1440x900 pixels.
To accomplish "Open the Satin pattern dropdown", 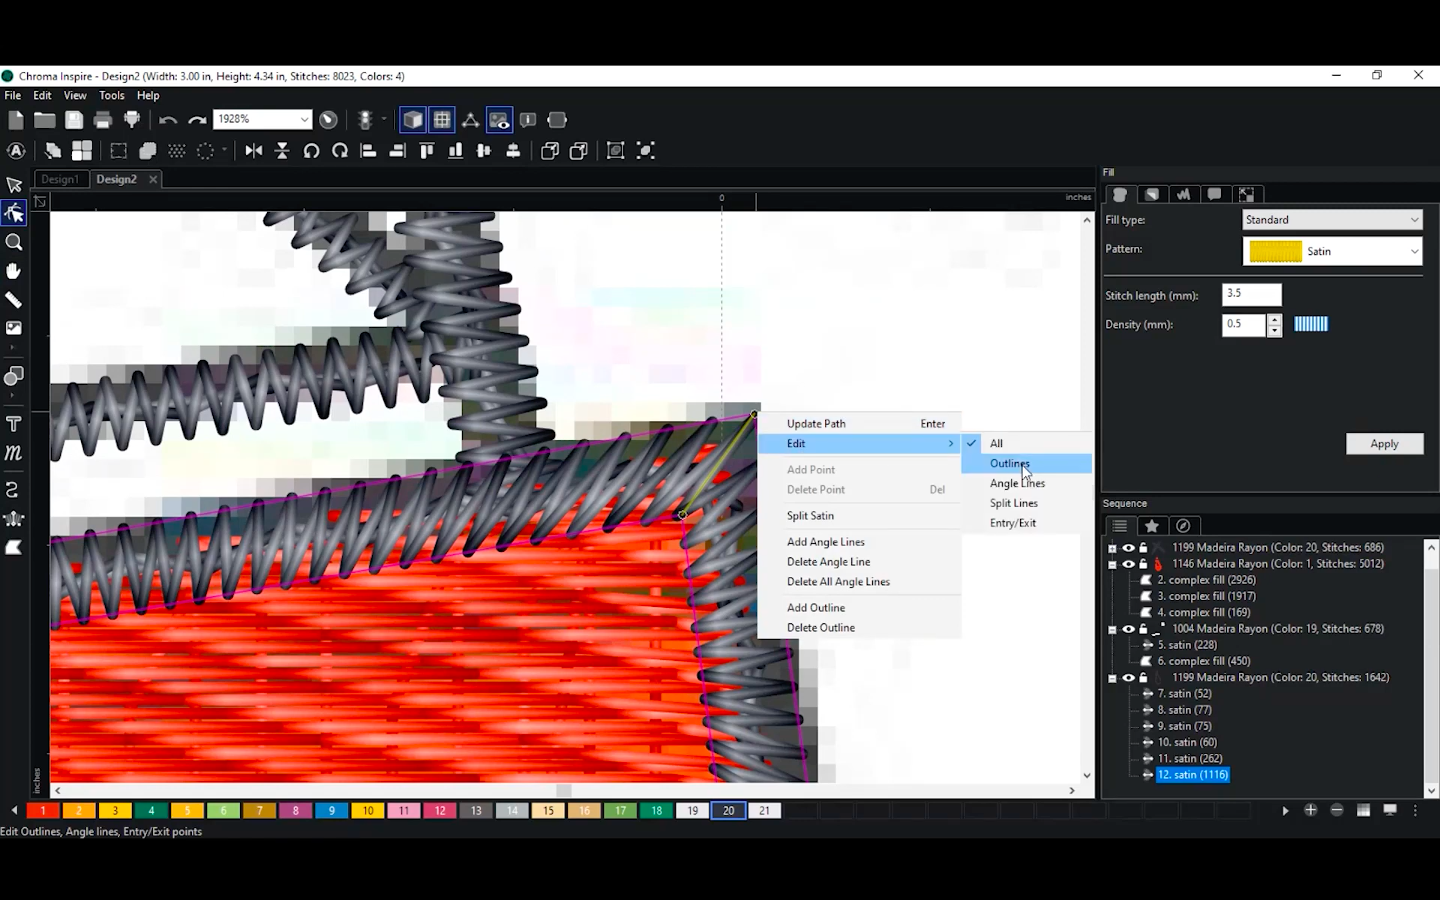I will point(1331,252).
